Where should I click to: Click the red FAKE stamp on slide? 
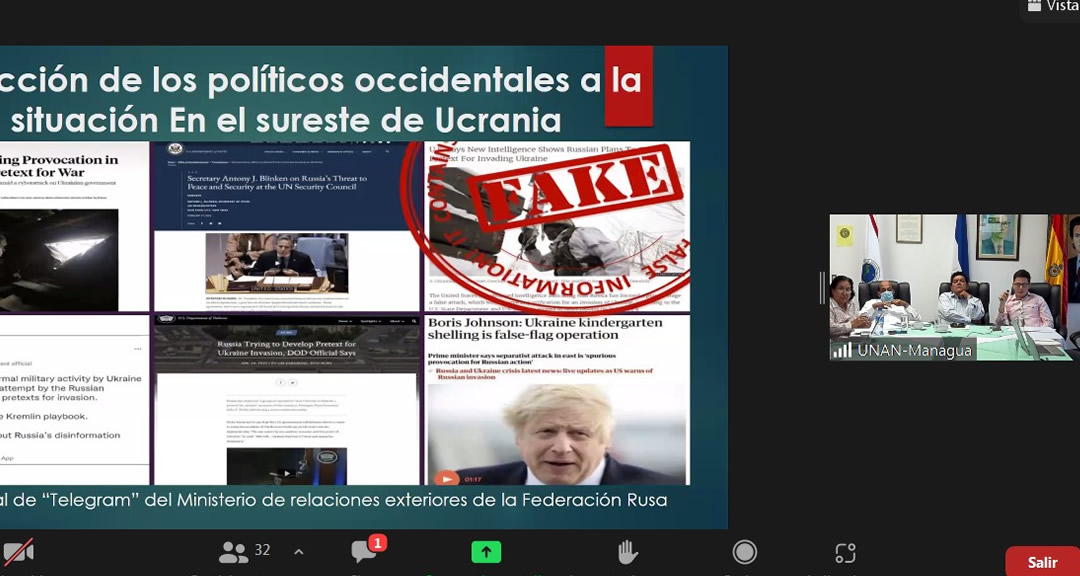(x=577, y=185)
